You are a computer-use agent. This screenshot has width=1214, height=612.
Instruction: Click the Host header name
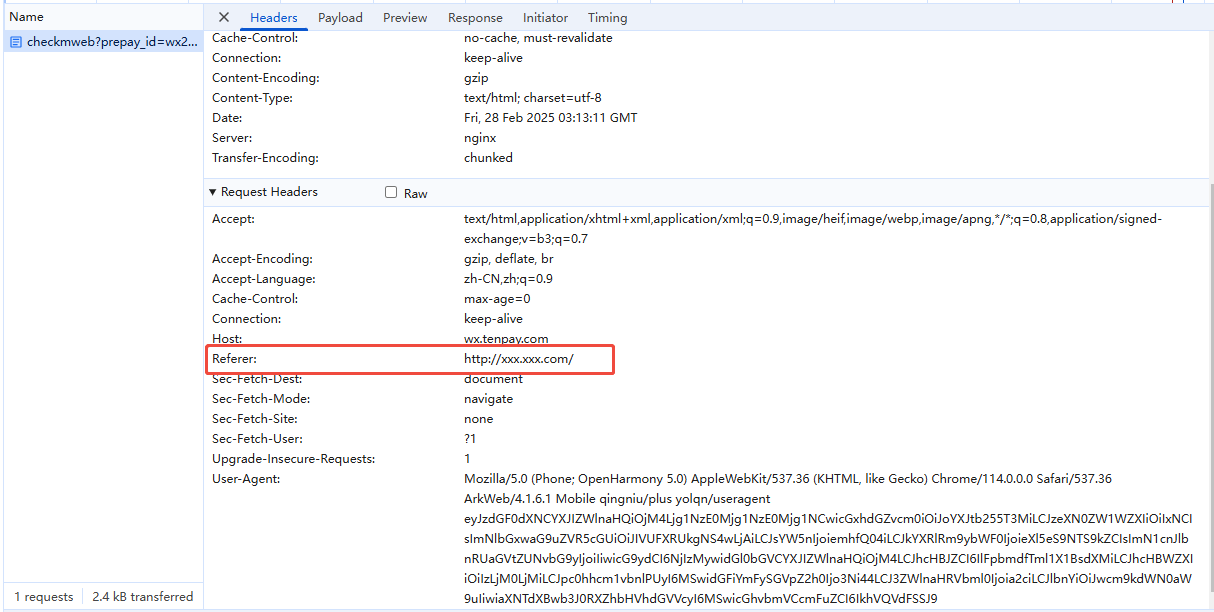[x=226, y=338]
